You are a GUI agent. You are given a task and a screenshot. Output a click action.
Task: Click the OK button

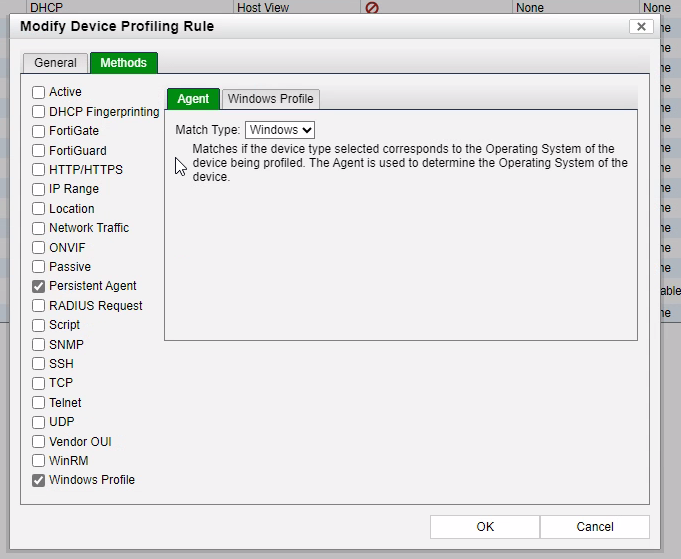click(x=485, y=527)
